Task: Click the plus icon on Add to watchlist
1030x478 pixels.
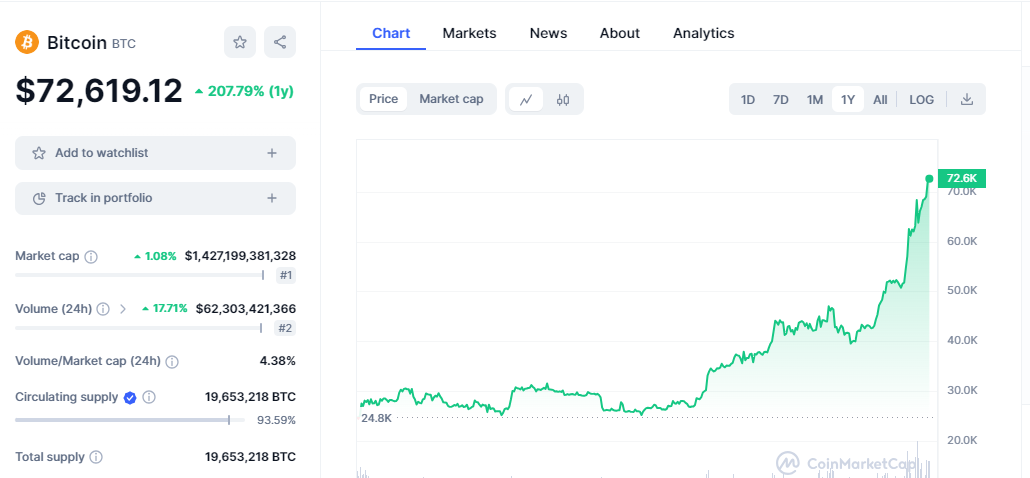Action: click(272, 153)
